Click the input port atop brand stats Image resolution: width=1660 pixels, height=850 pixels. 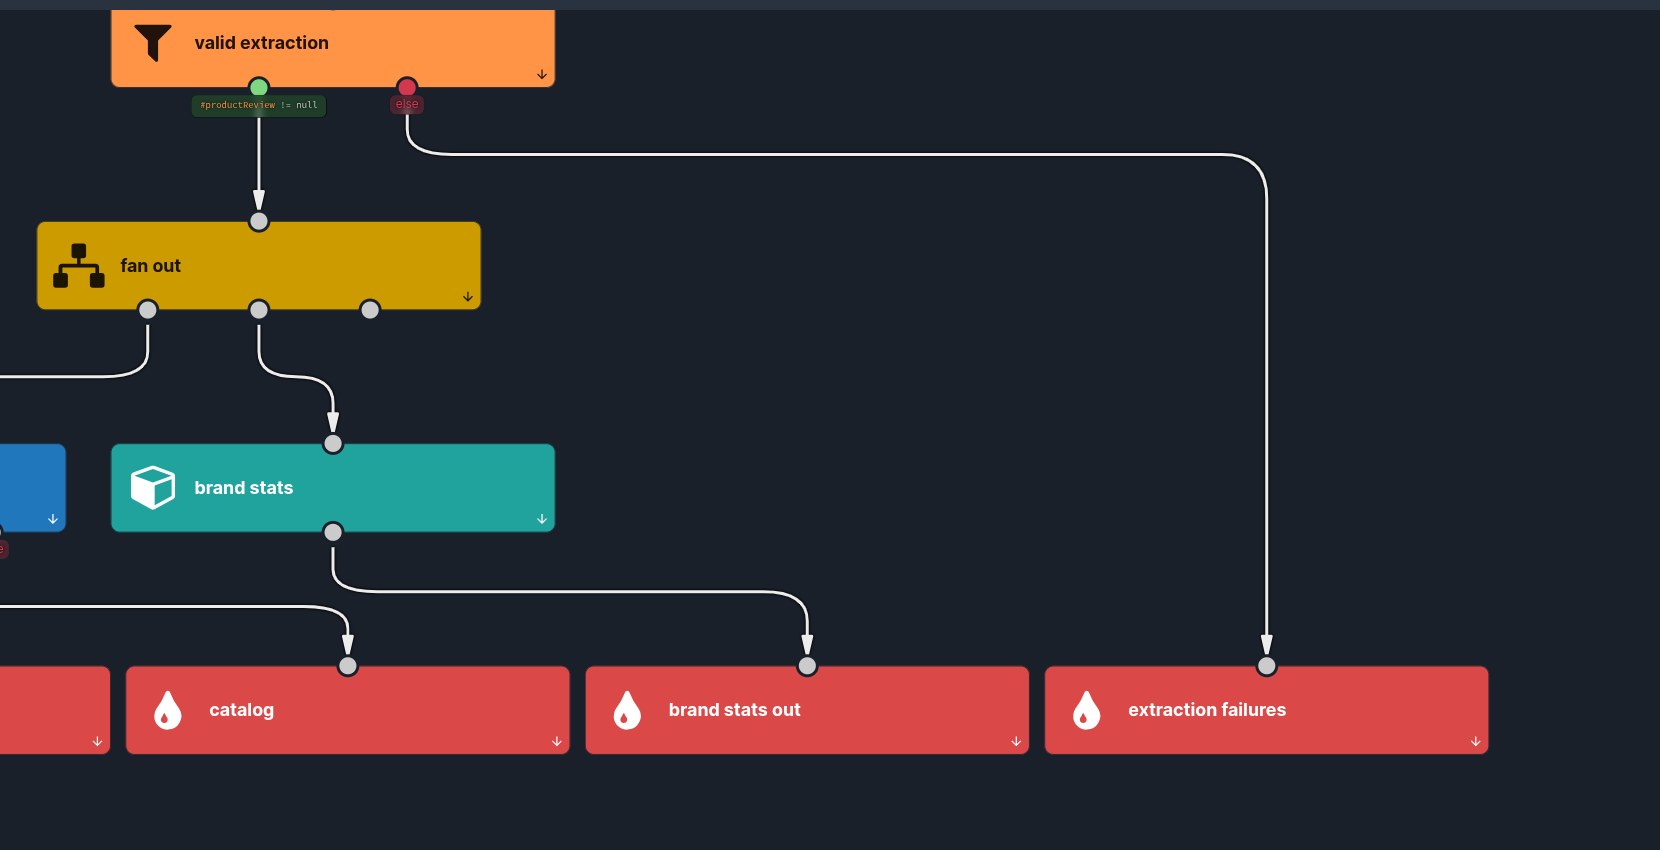(333, 443)
